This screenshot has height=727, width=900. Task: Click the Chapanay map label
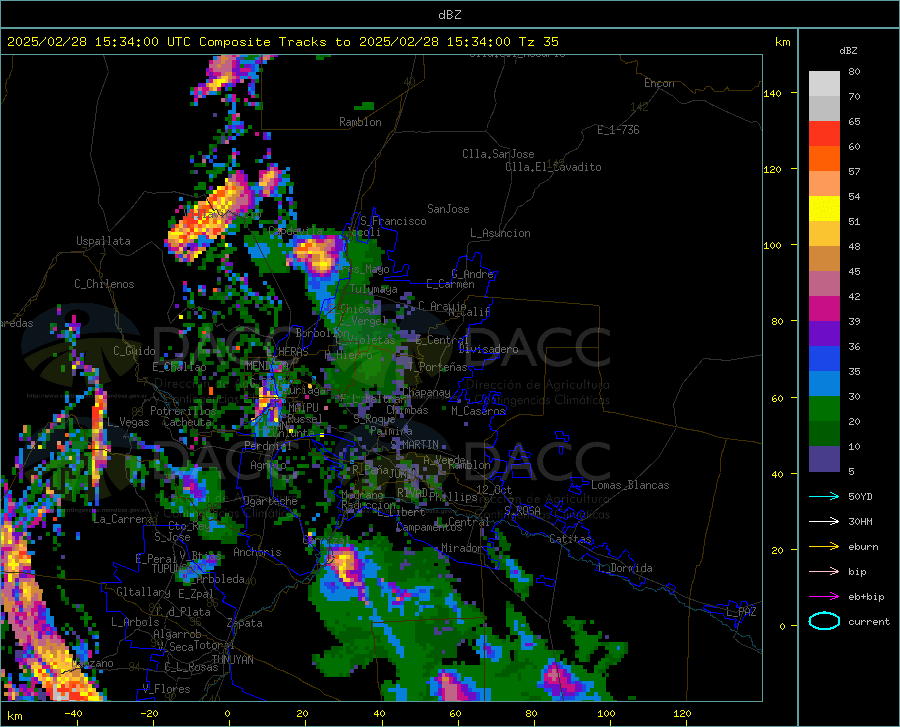pos(426,392)
